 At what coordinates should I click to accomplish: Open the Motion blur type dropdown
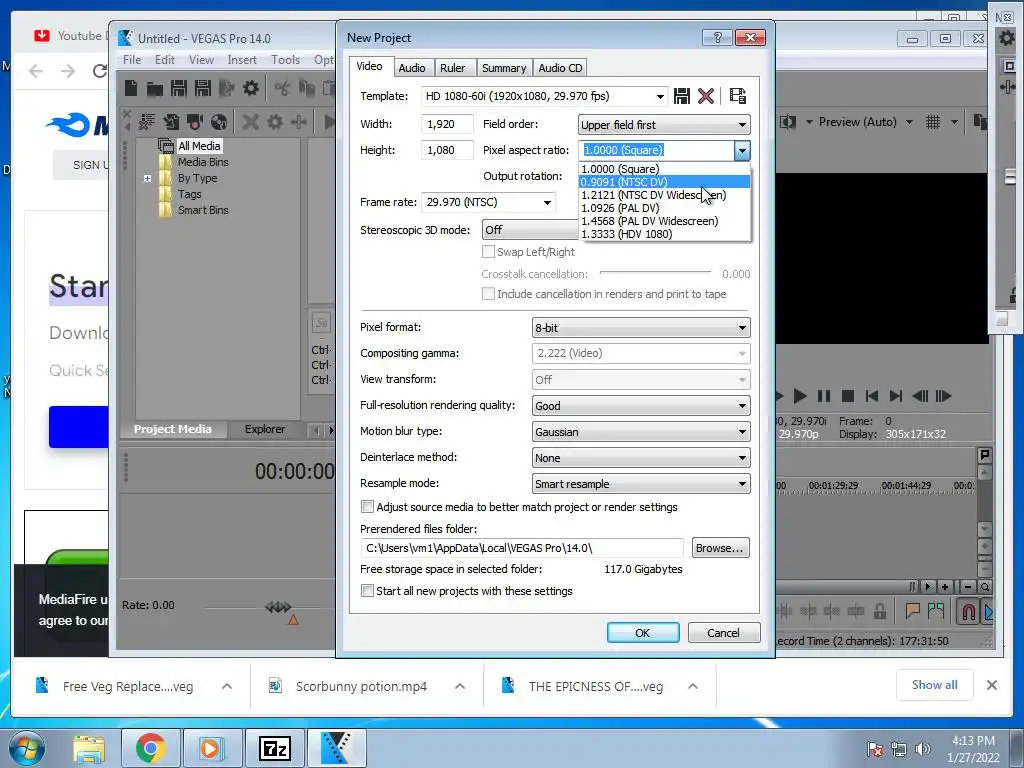(x=641, y=432)
